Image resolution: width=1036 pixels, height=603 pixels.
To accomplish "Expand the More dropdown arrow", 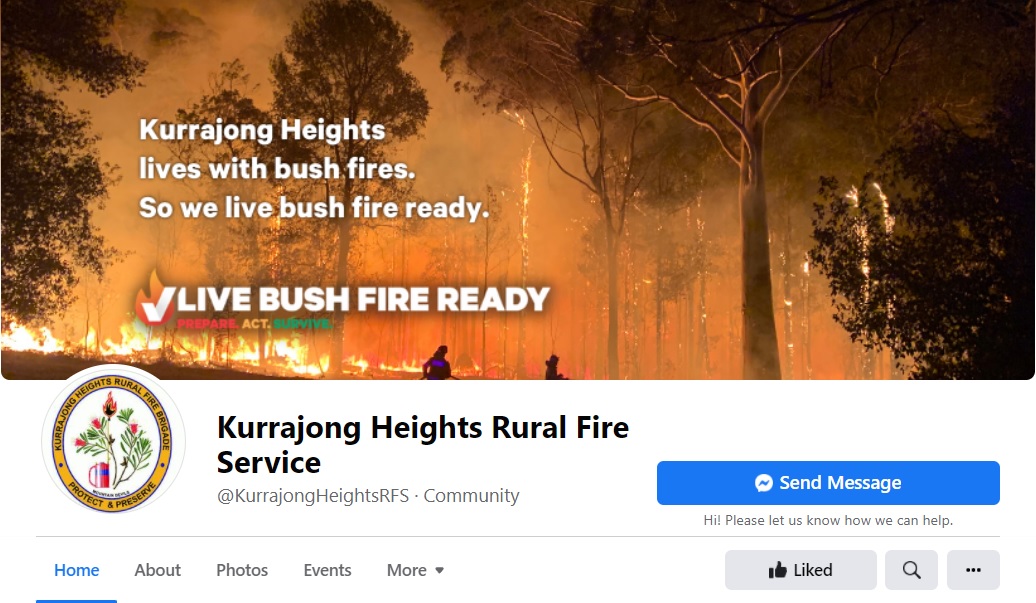I will (439, 570).
